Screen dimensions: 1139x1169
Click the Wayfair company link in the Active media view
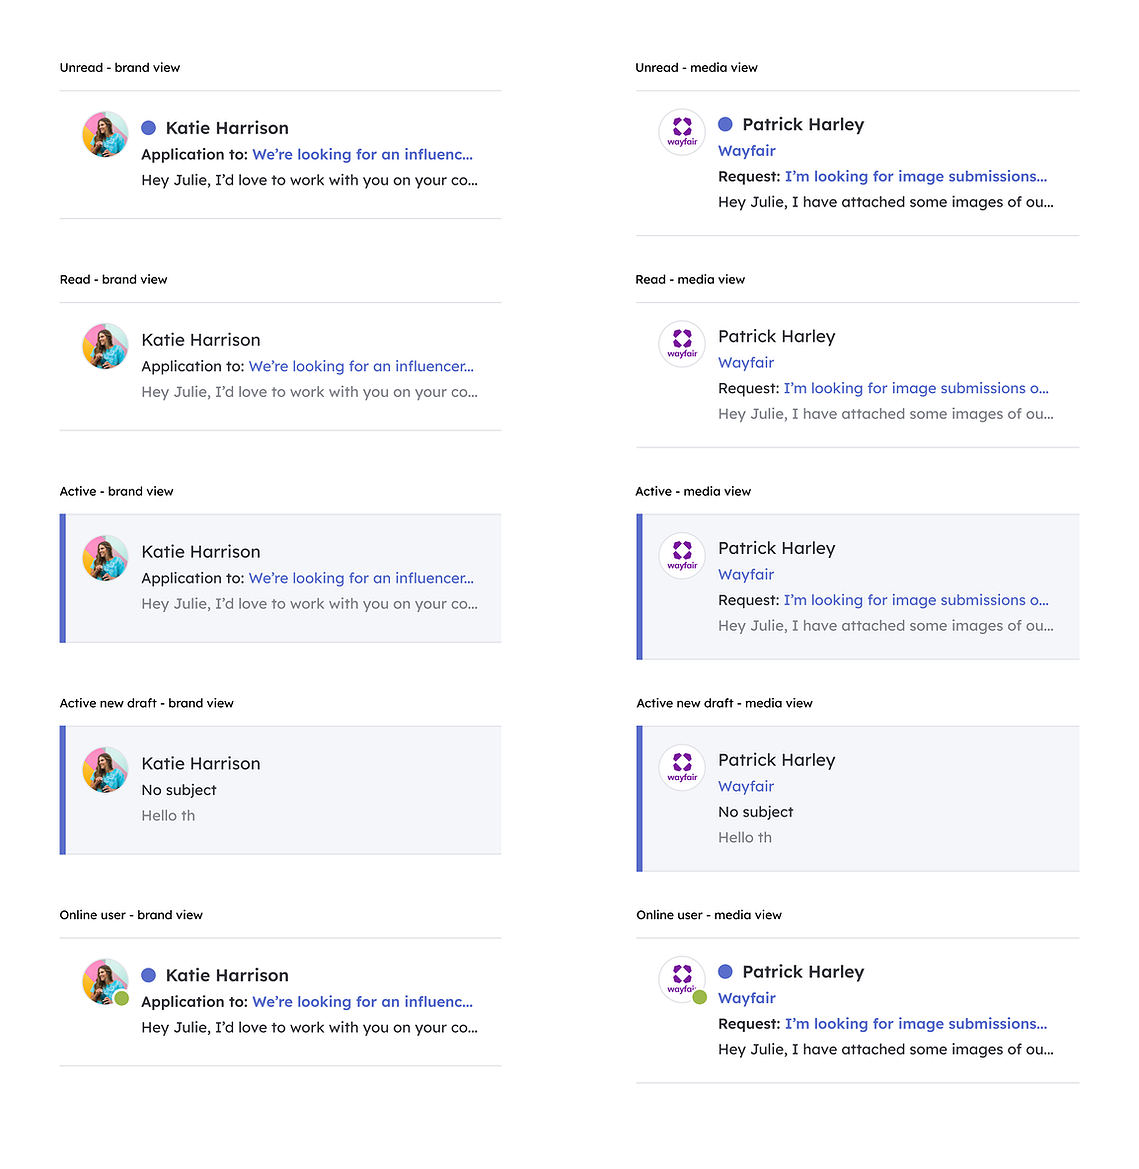[x=746, y=575]
